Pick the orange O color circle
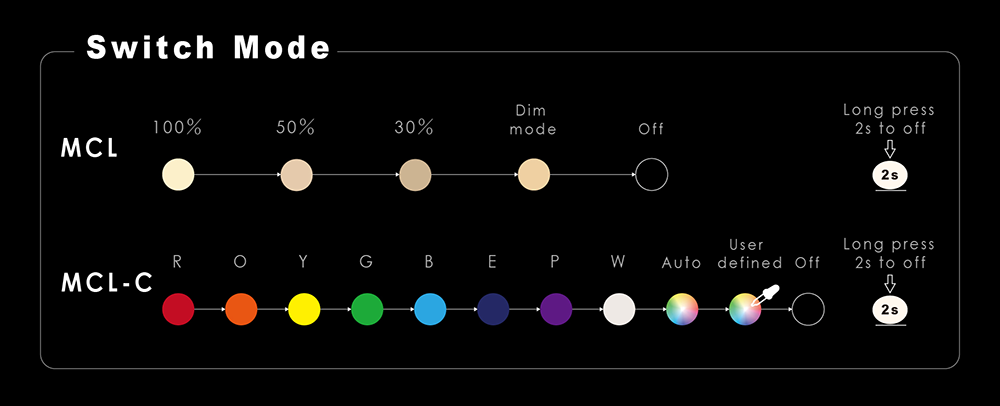1000x406 pixels. coord(241,309)
